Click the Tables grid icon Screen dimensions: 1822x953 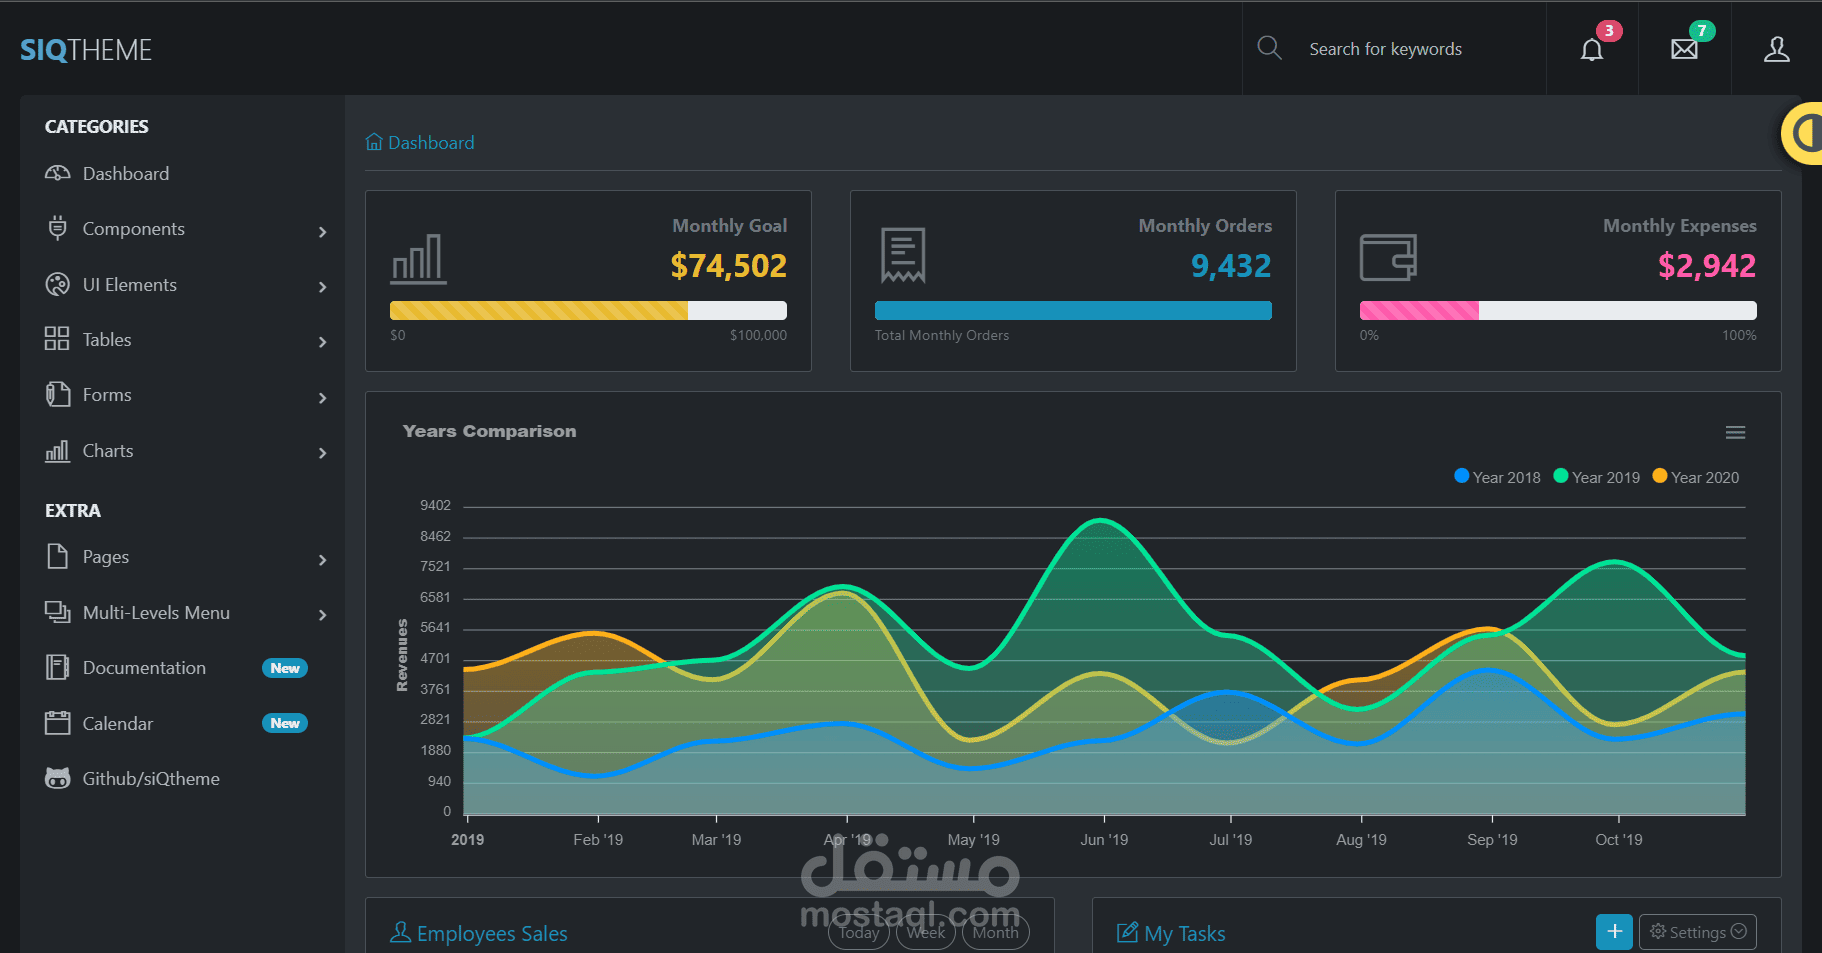(x=57, y=339)
